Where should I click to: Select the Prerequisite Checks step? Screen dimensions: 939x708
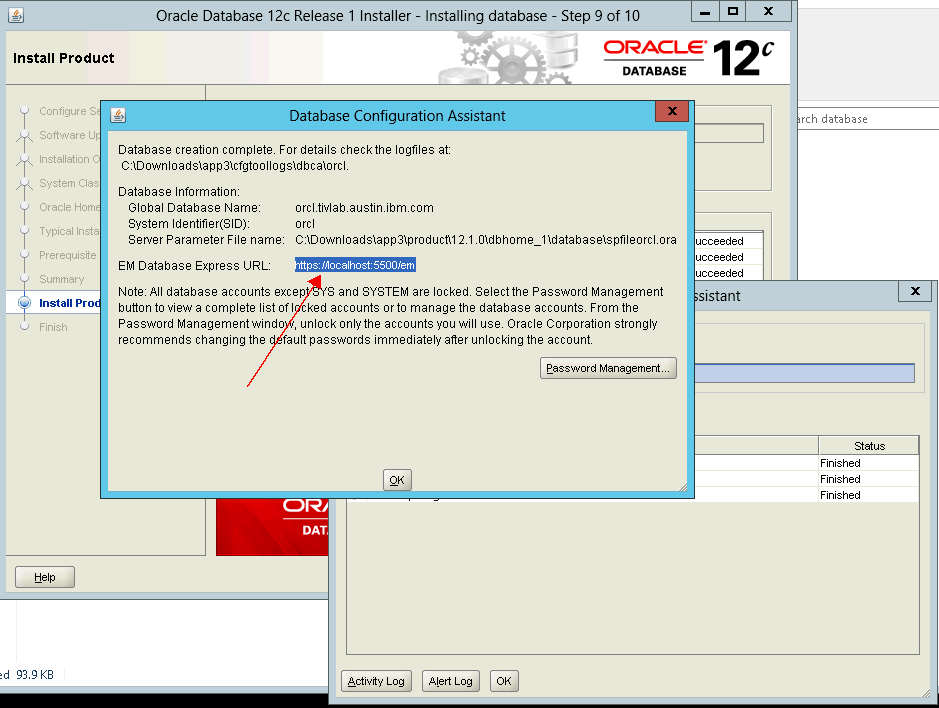tap(68, 255)
